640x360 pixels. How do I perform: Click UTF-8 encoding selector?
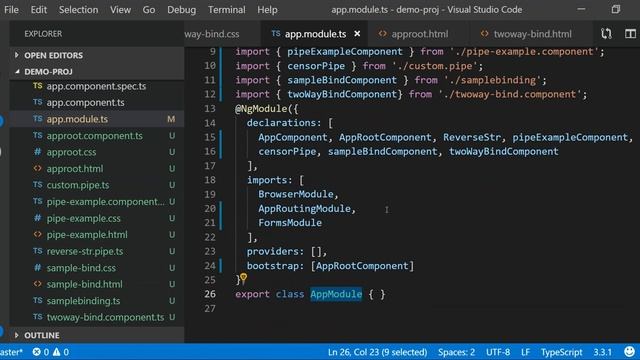498,352
